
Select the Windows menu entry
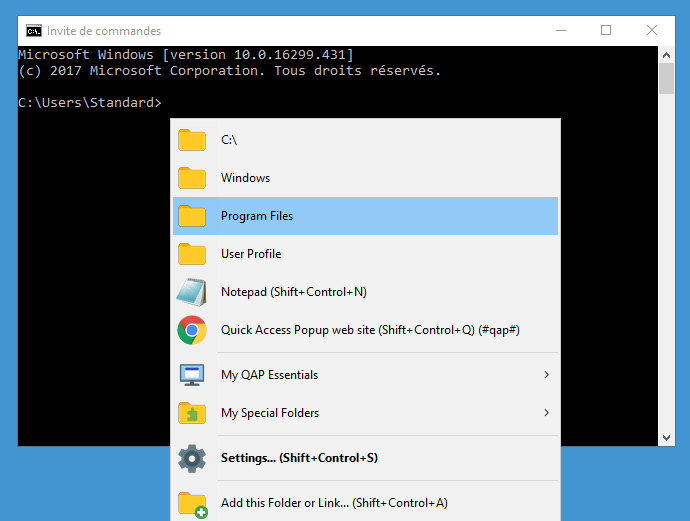[x=365, y=178]
